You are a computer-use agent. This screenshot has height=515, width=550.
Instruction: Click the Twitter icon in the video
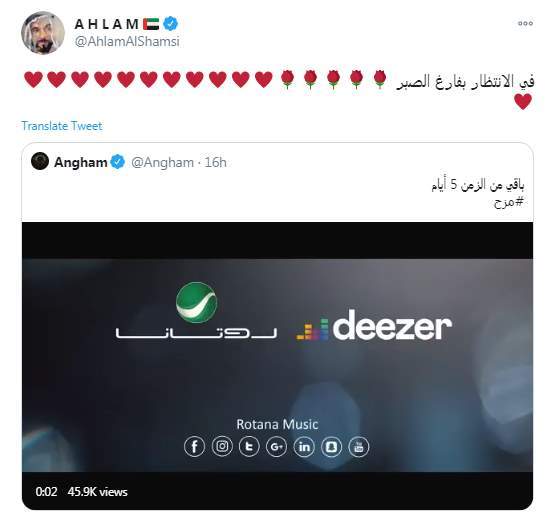(x=249, y=446)
